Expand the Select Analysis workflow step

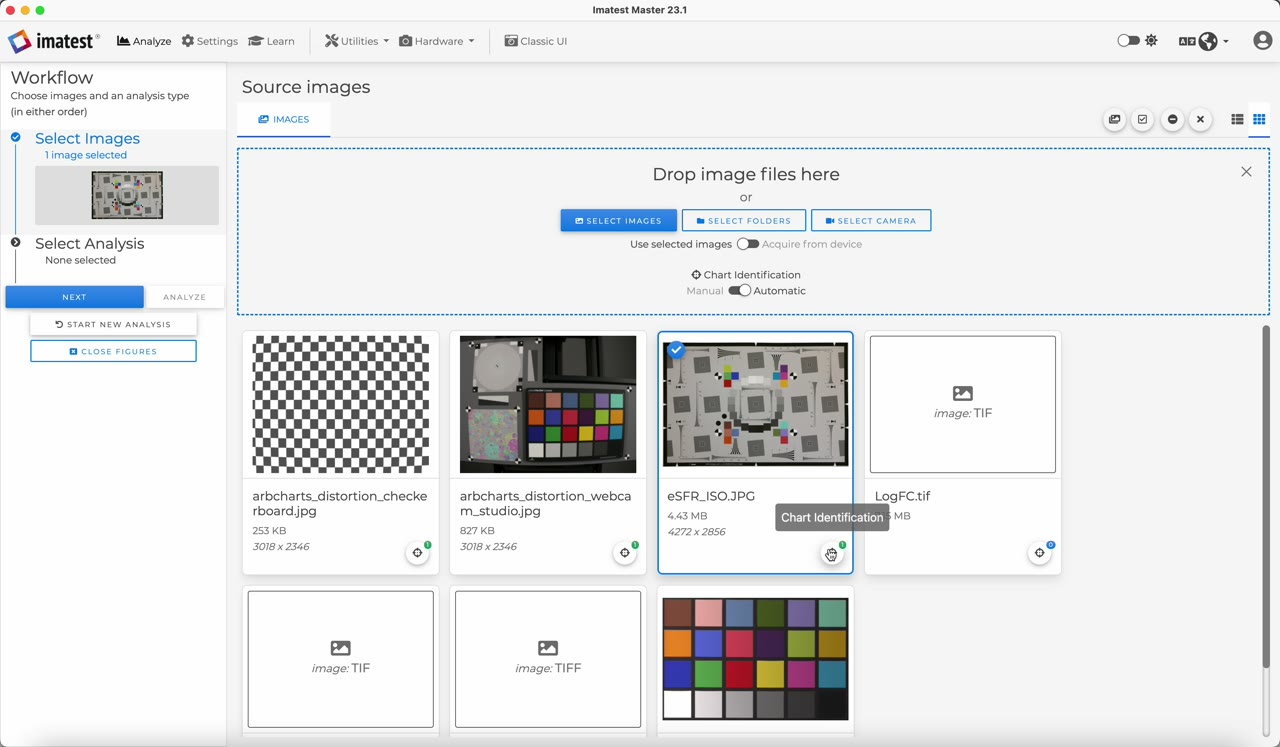pos(89,244)
